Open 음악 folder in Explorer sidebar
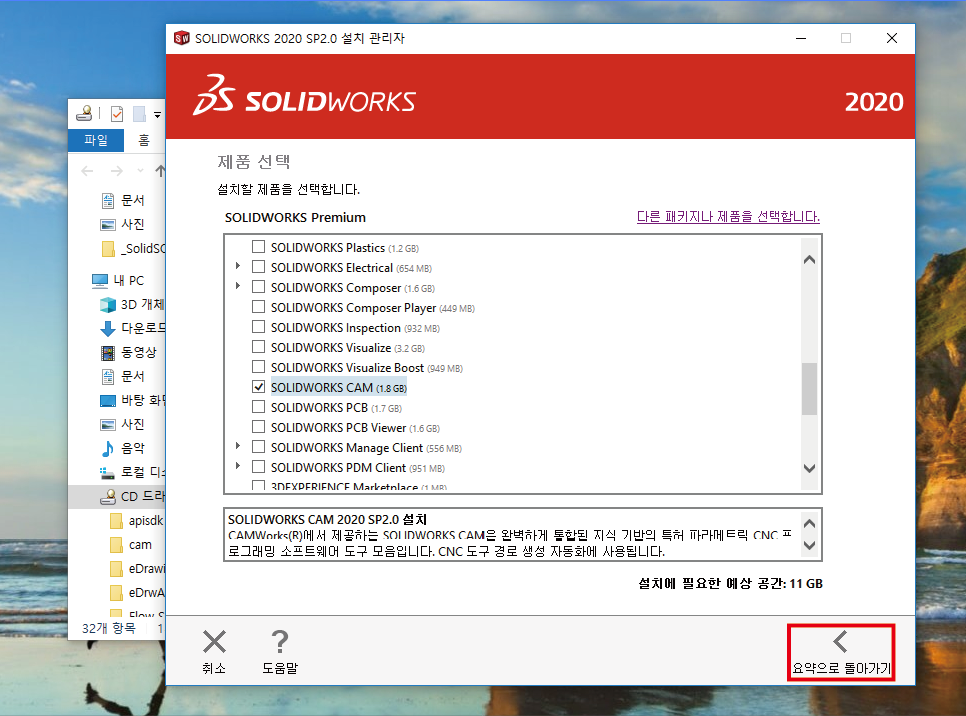 123,449
